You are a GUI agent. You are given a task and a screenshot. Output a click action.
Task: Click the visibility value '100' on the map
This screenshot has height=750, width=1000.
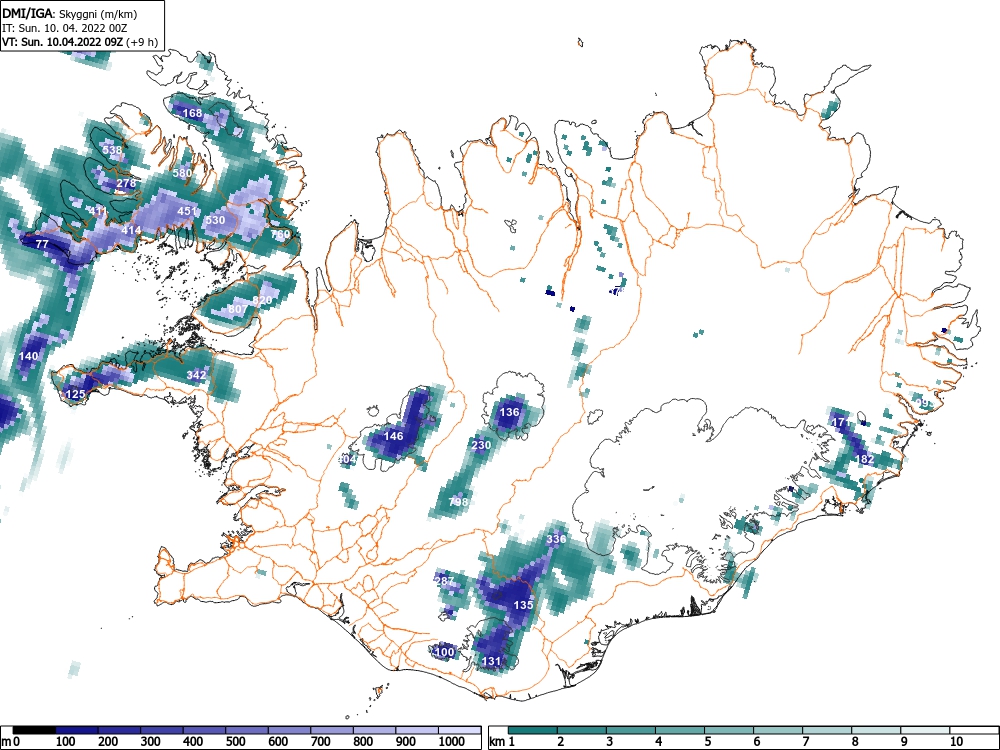coord(444,652)
